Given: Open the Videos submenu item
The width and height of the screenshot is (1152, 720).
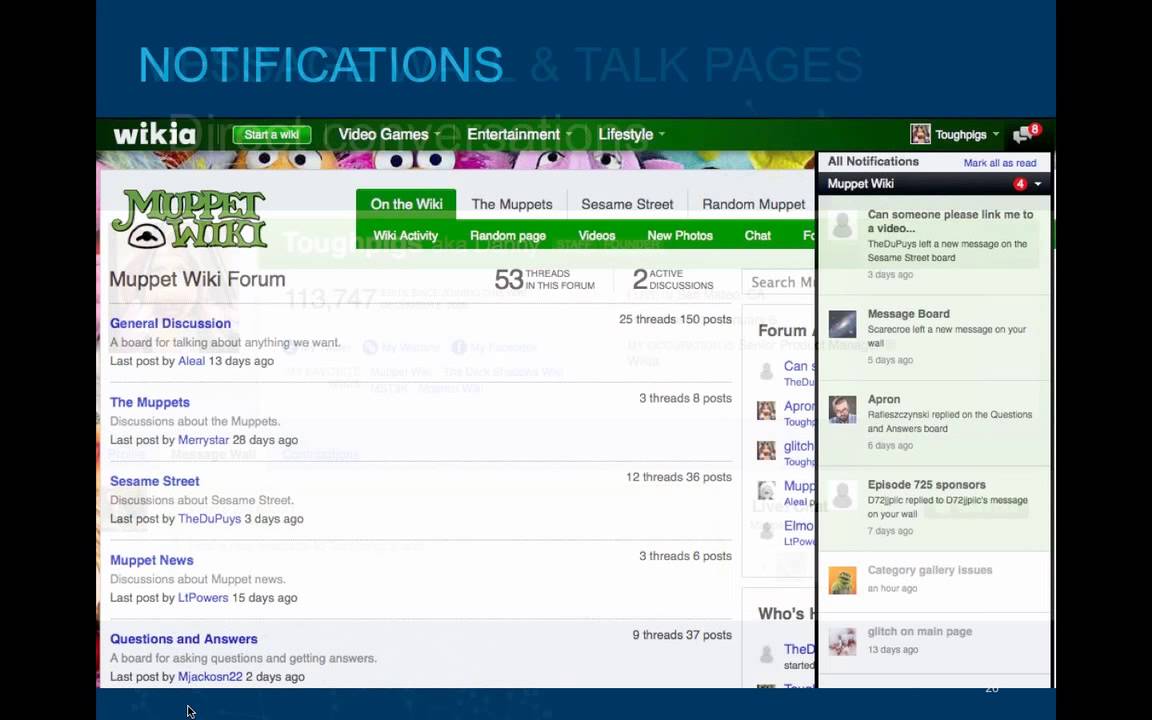Looking at the screenshot, I should pos(597,236).
